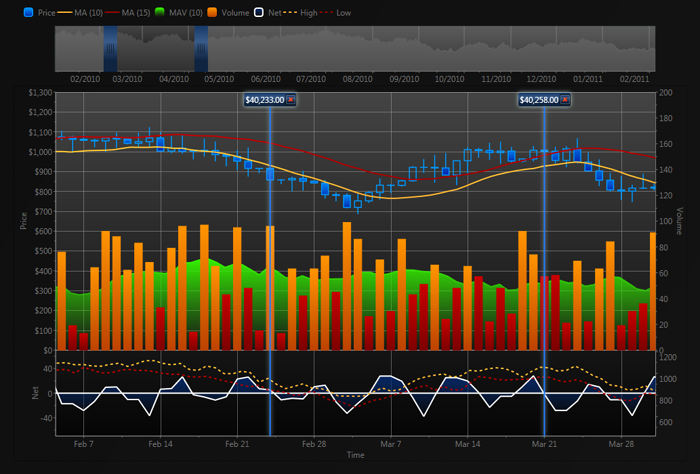Click 08/2010 in the overview timeline
This screenshot has width=700, height=474.
pos(358,79)
